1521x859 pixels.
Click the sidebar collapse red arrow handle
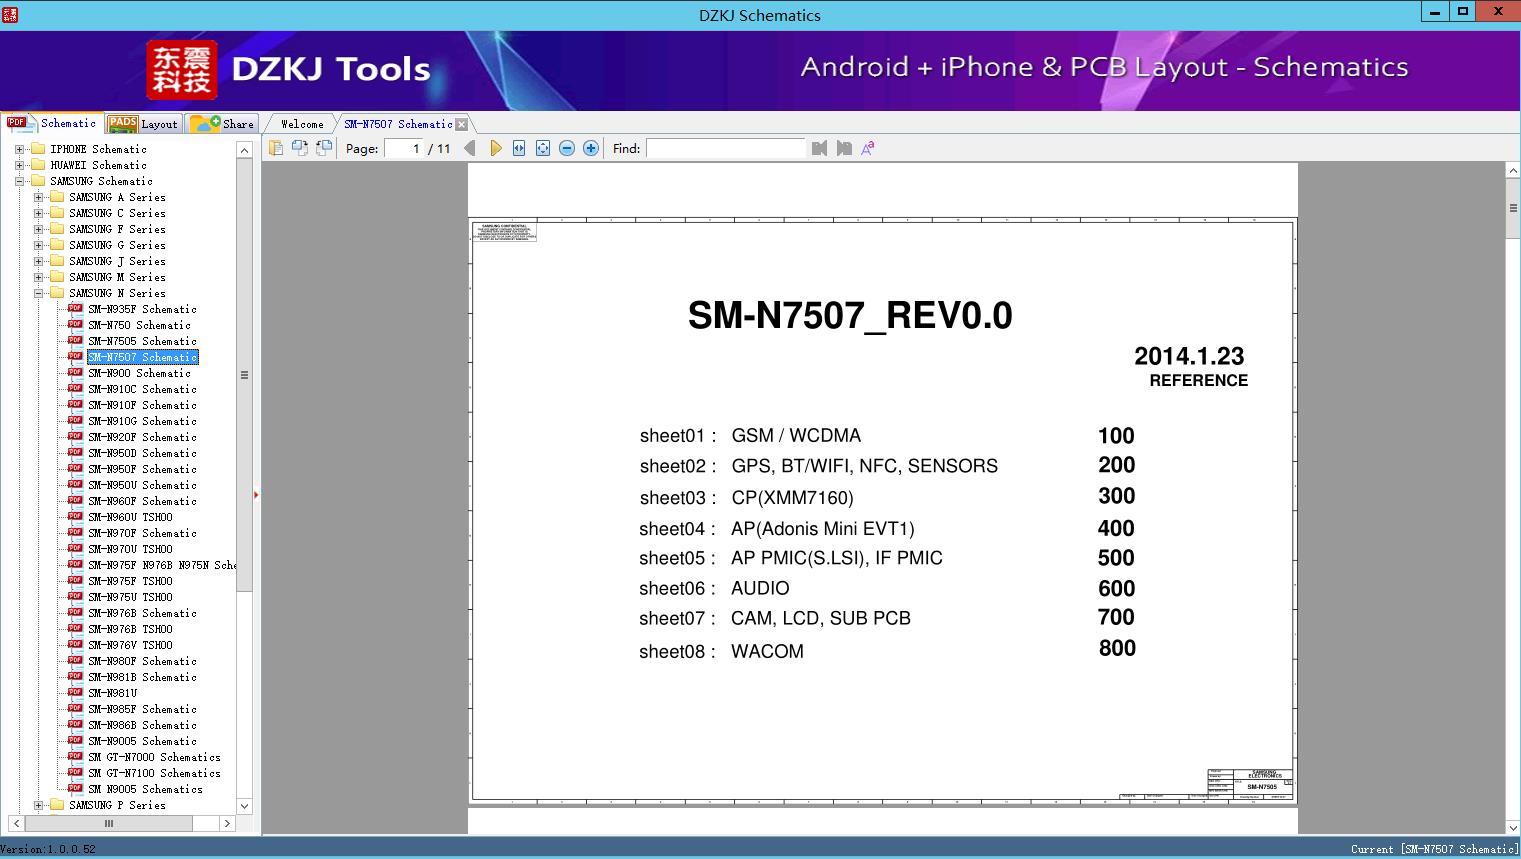(x=256, y=494)
